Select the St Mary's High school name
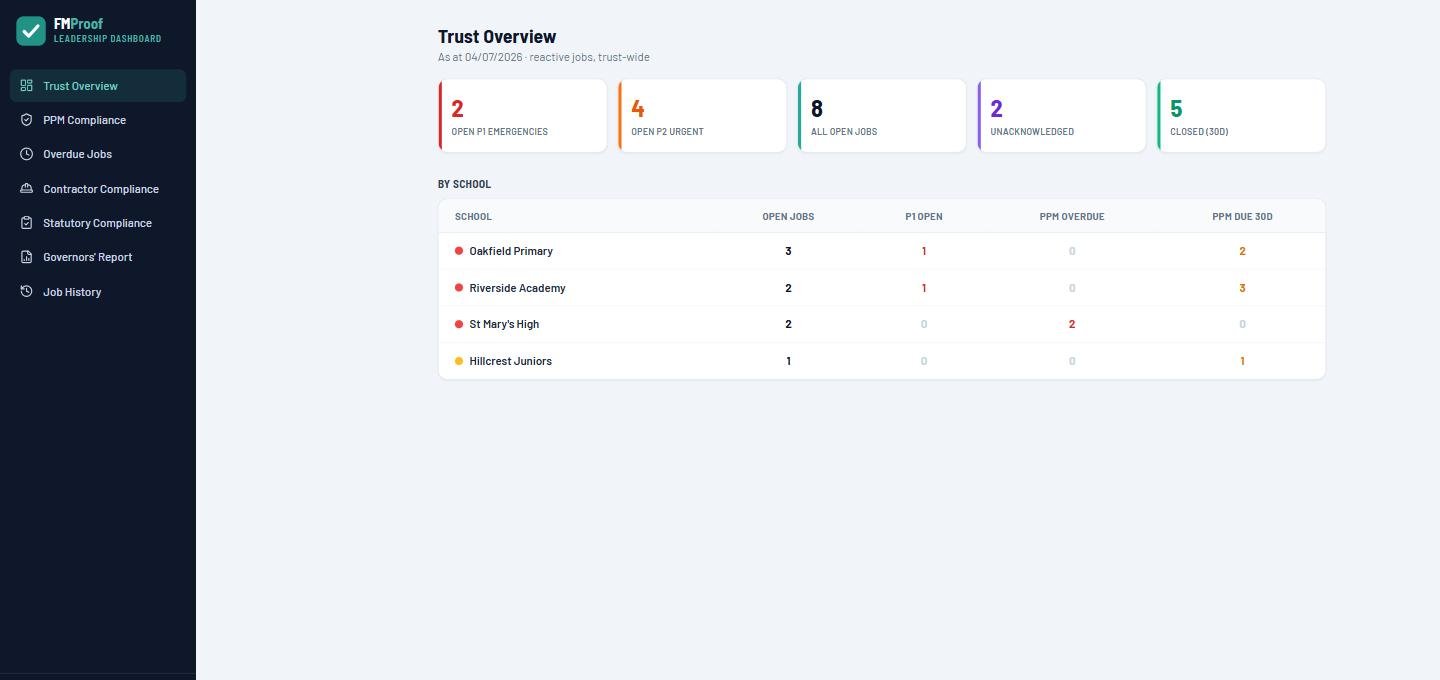1440x680 pixels. point(504,324)
